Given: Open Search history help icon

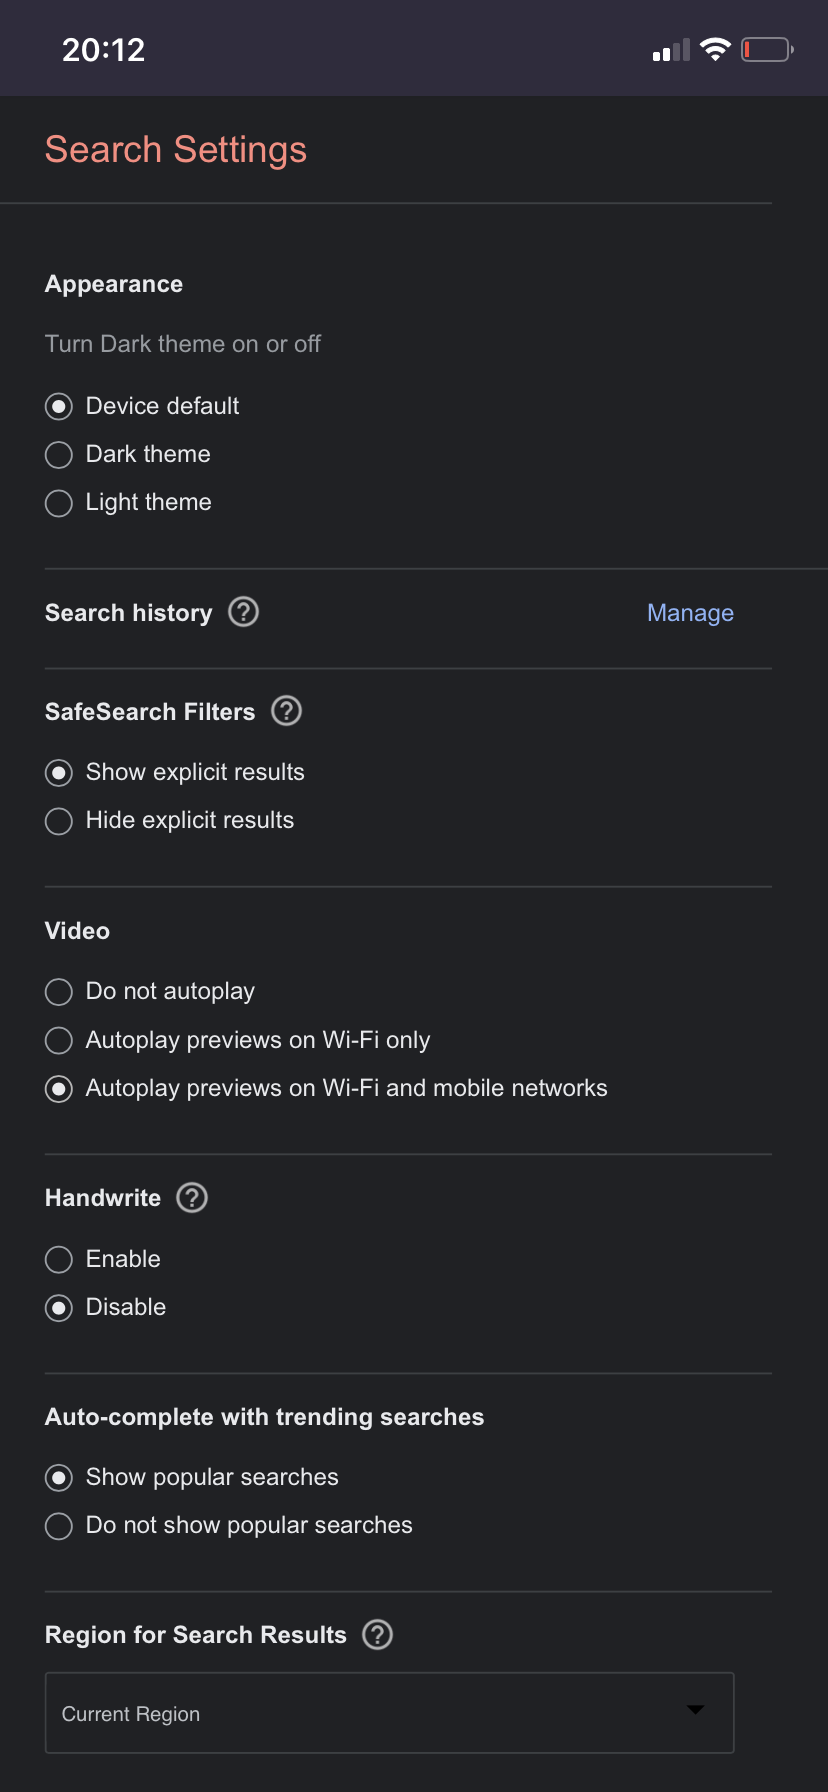Looking at the screenshot, I should [243, 611].
